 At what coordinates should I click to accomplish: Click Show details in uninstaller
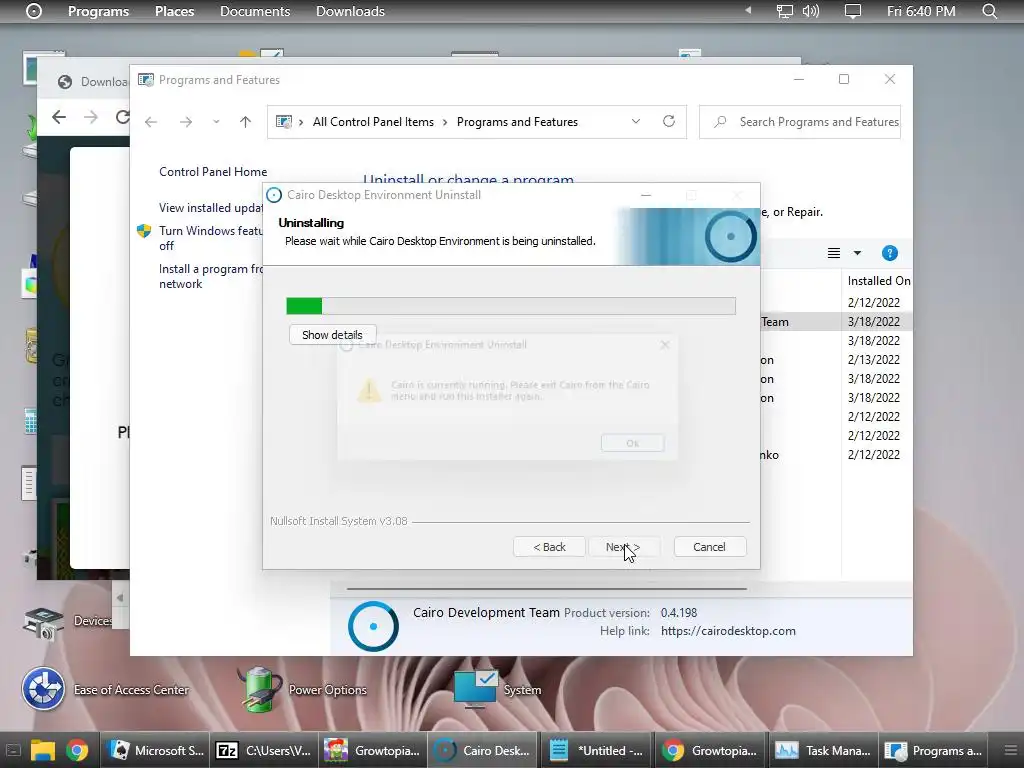click(332, 335)
